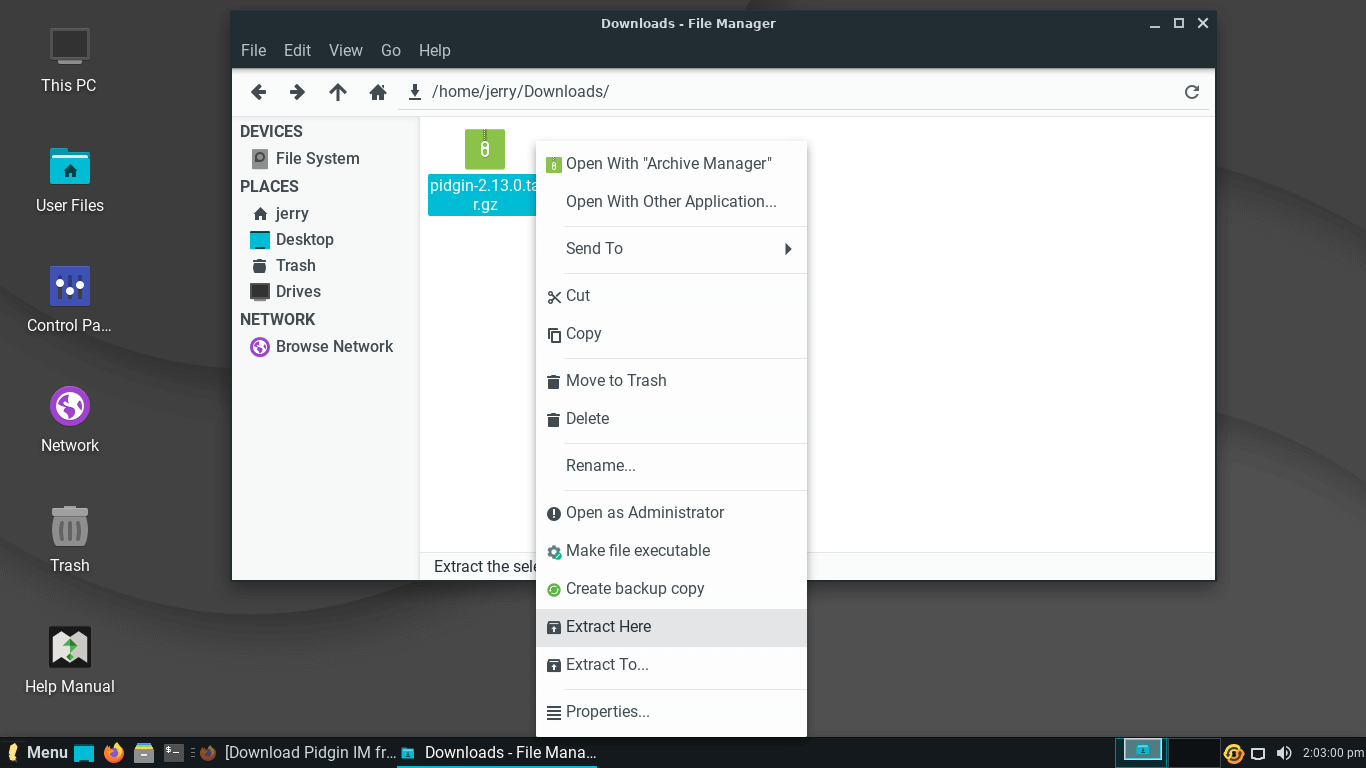This screenshot has height=768, width=1366.
Task: Launch Firefox from the taskbar
Action: click(x=114, y=753)
